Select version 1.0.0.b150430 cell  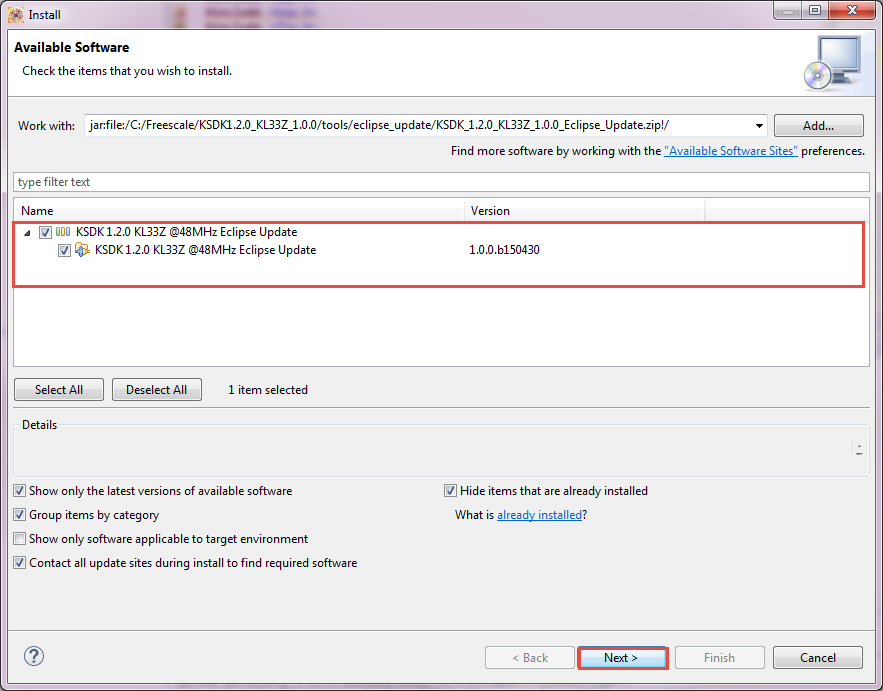tap(504, 250)
